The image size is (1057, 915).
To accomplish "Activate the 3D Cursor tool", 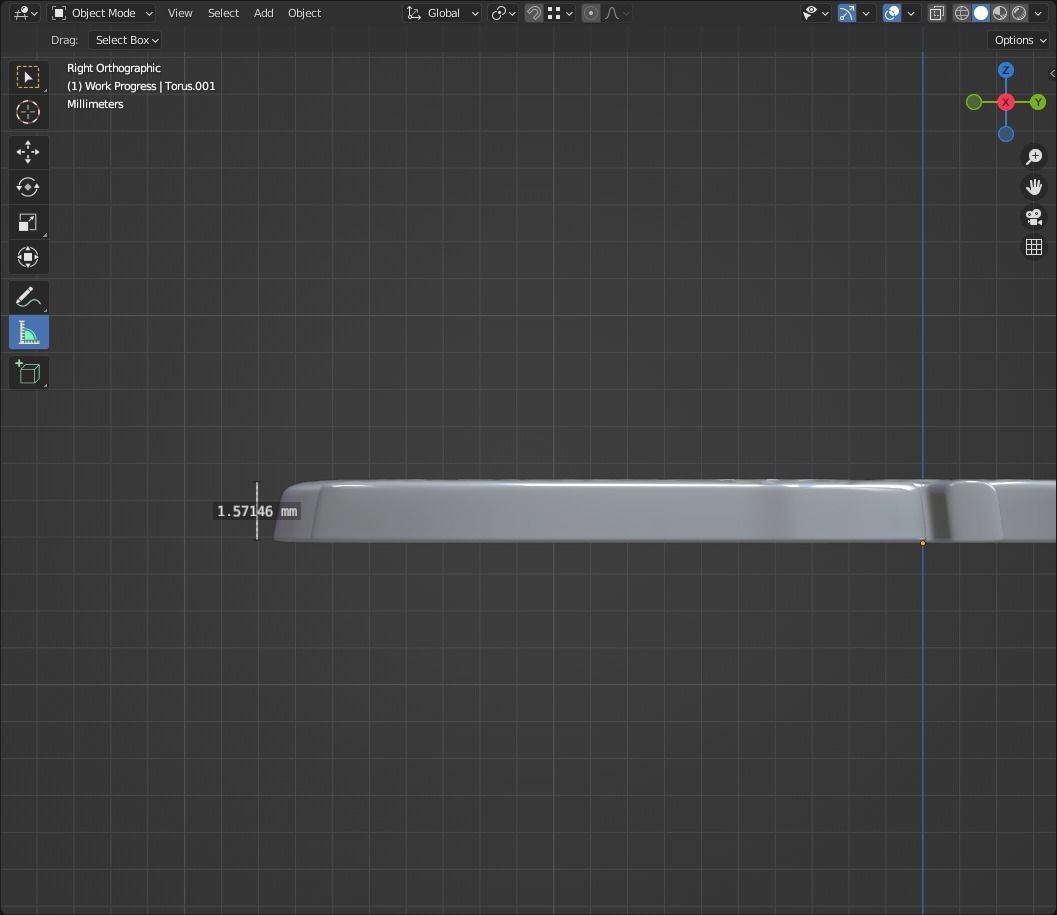I will tap(28, 112).
